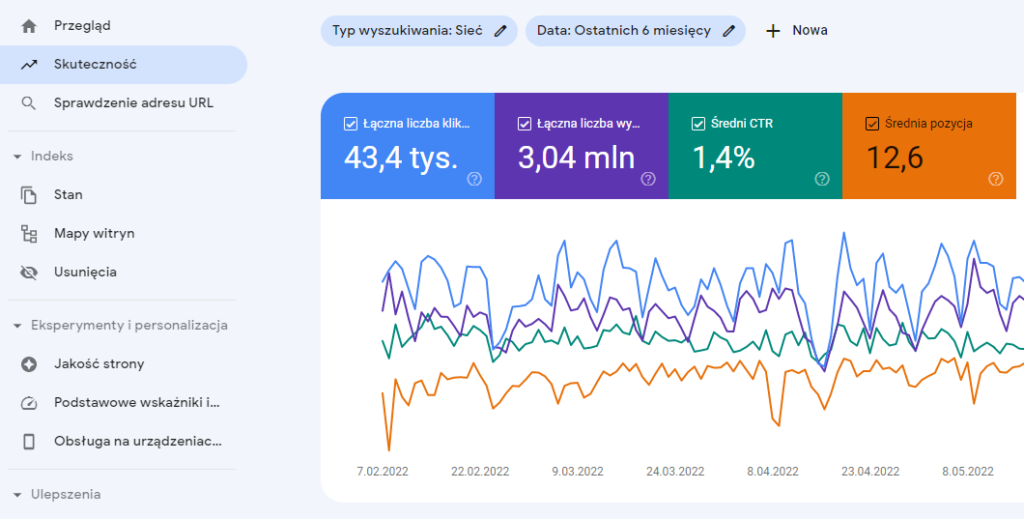Click the crossed-eye icon beside Usunięcia
The width and height of the screenshot is (1024, 519).
[x=29, y=272]
